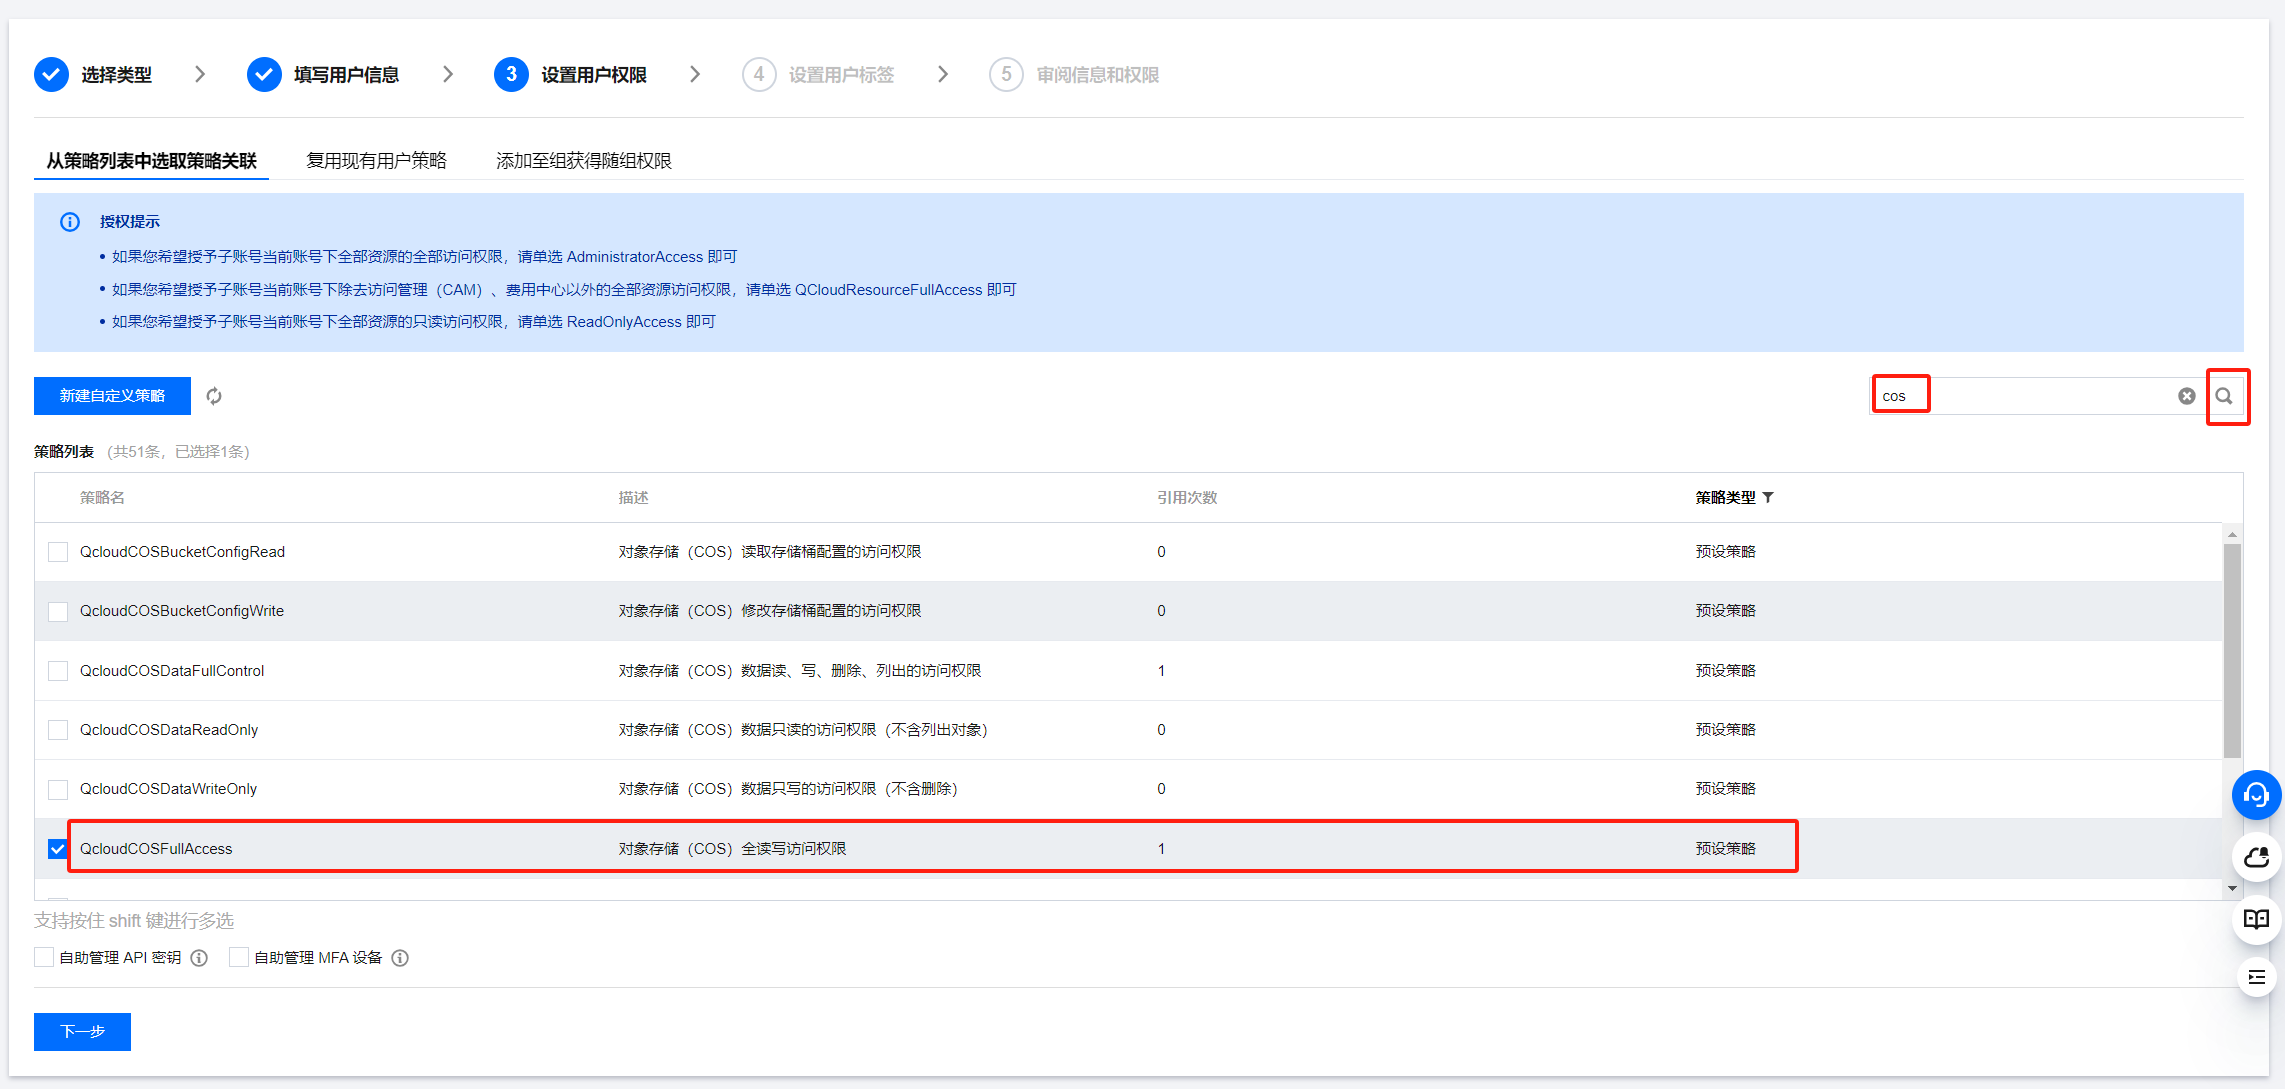The height and width of the screenshot is (1089, 2285).
Task: Enable 自助管理 API 密钥 checkbox
Action: coord(44,957)
